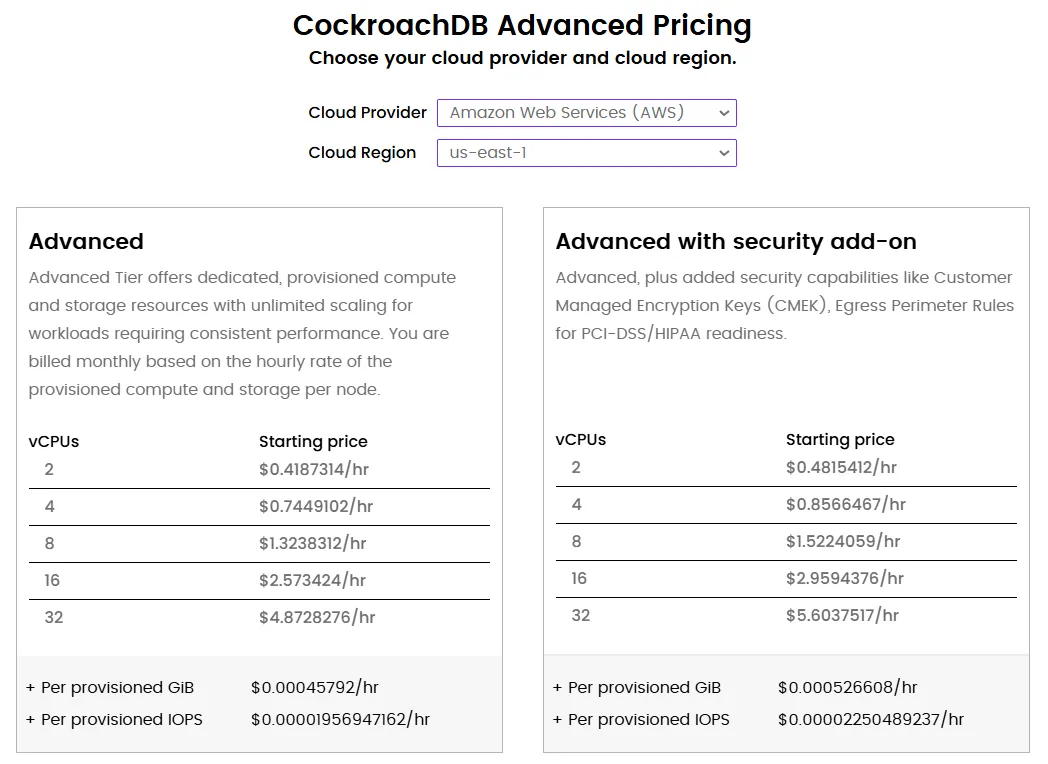
Task: Select the Advanced with security add-on heading
Action: tap(736, 241)
